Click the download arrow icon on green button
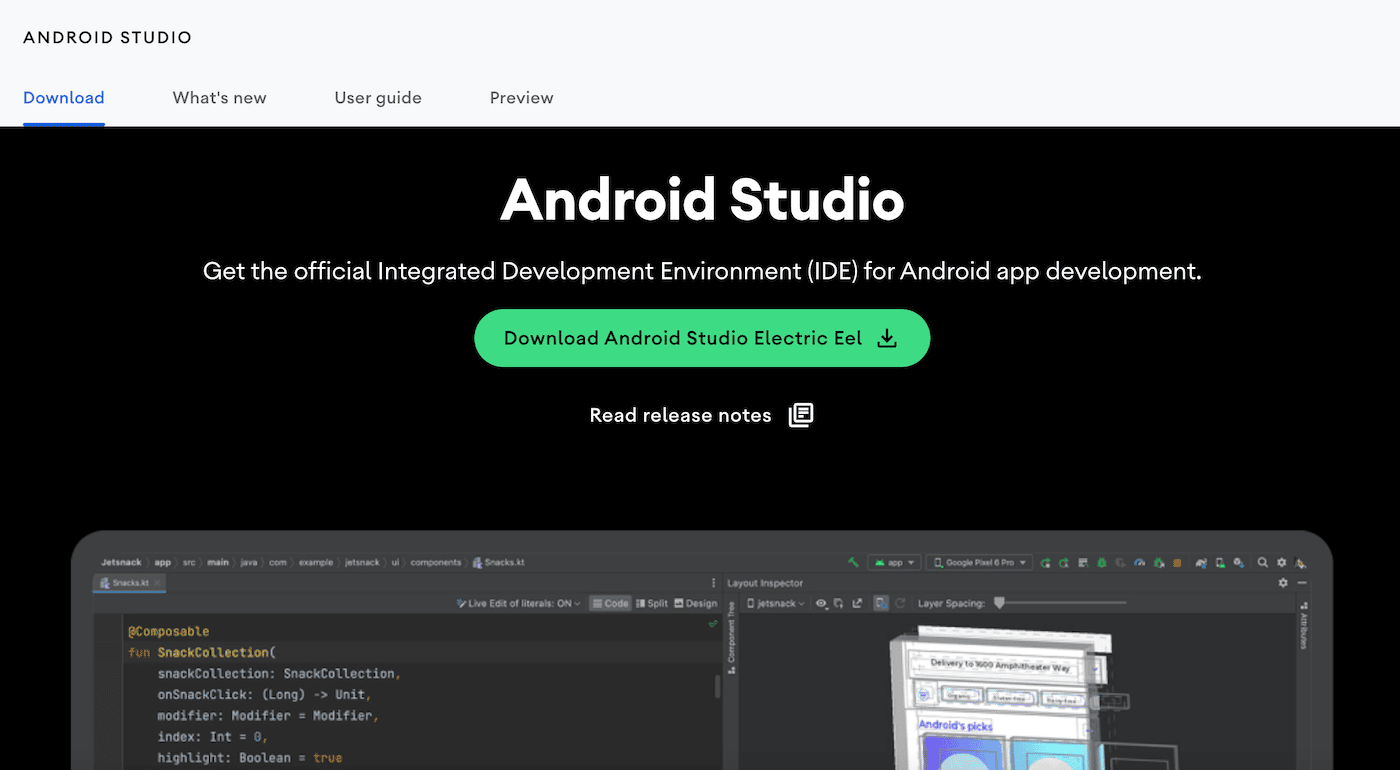Screen dimensions: 1400x770 886,338
